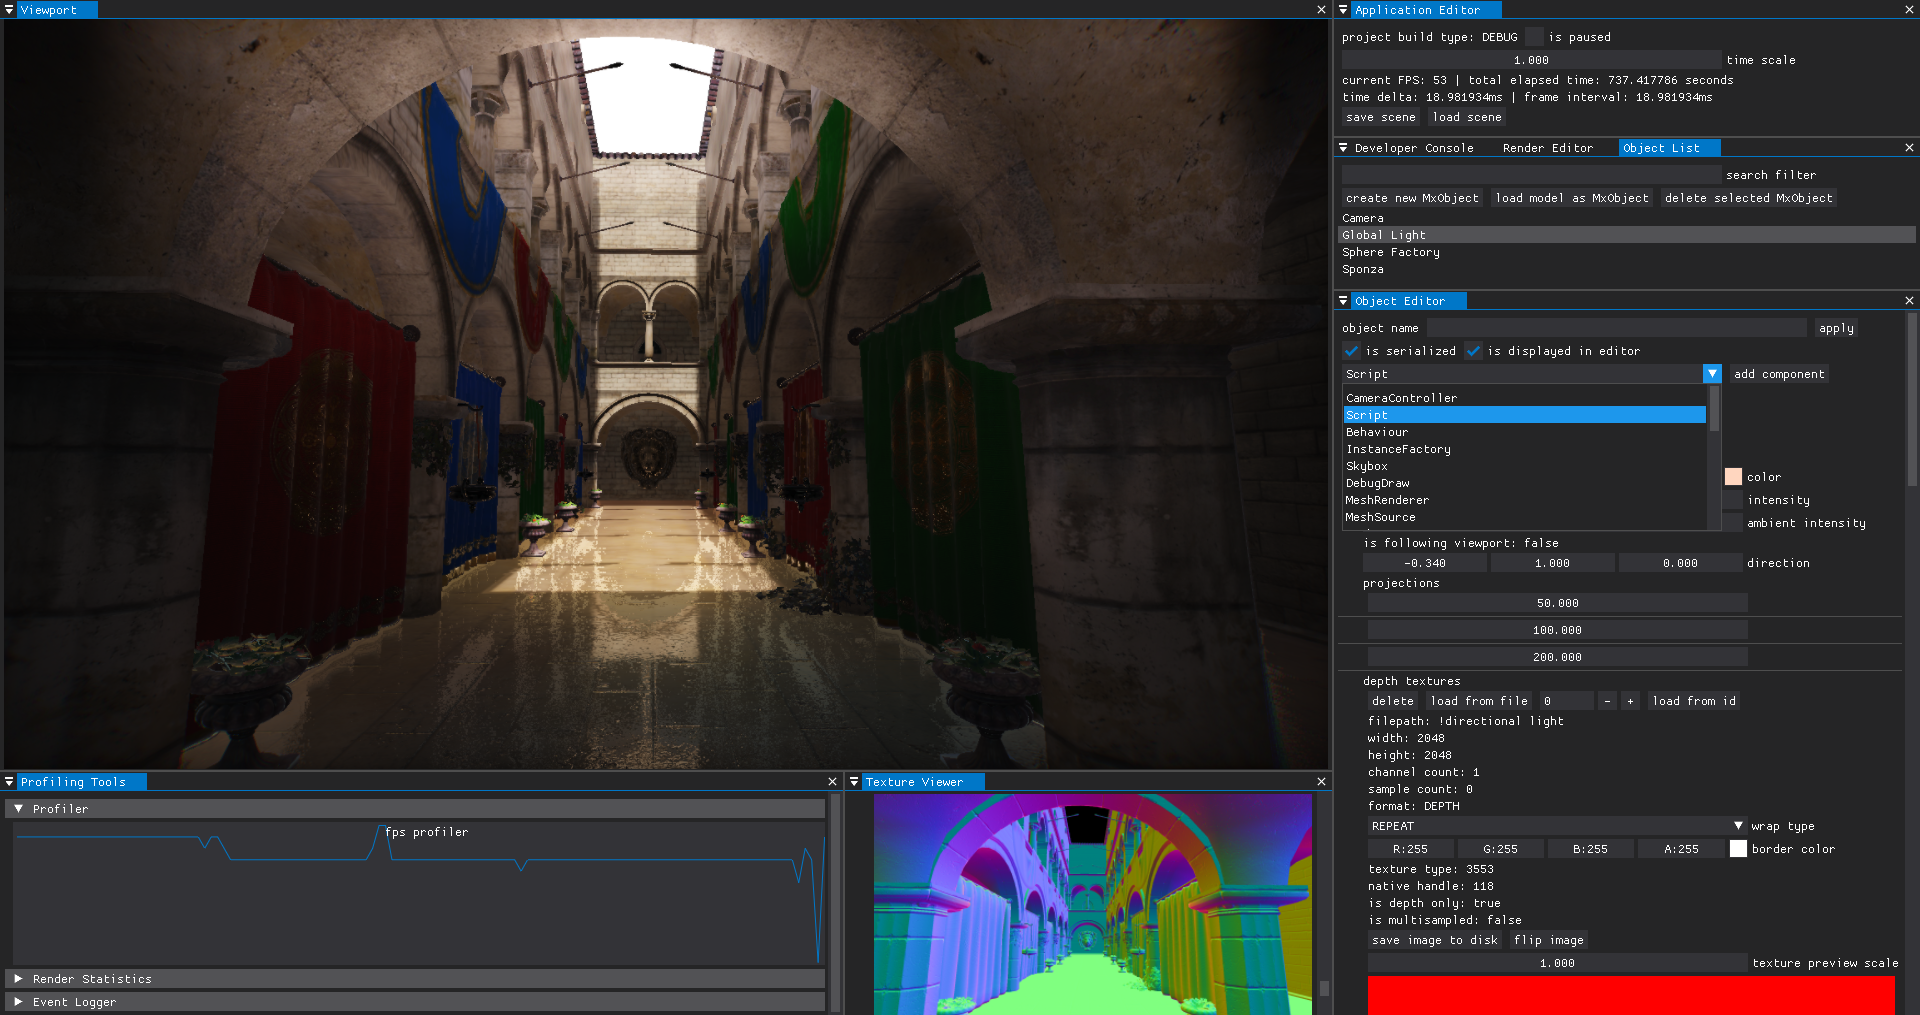Click the add component button
The height and width of the screenshot is (1015, 1920).
(1779, 374)
